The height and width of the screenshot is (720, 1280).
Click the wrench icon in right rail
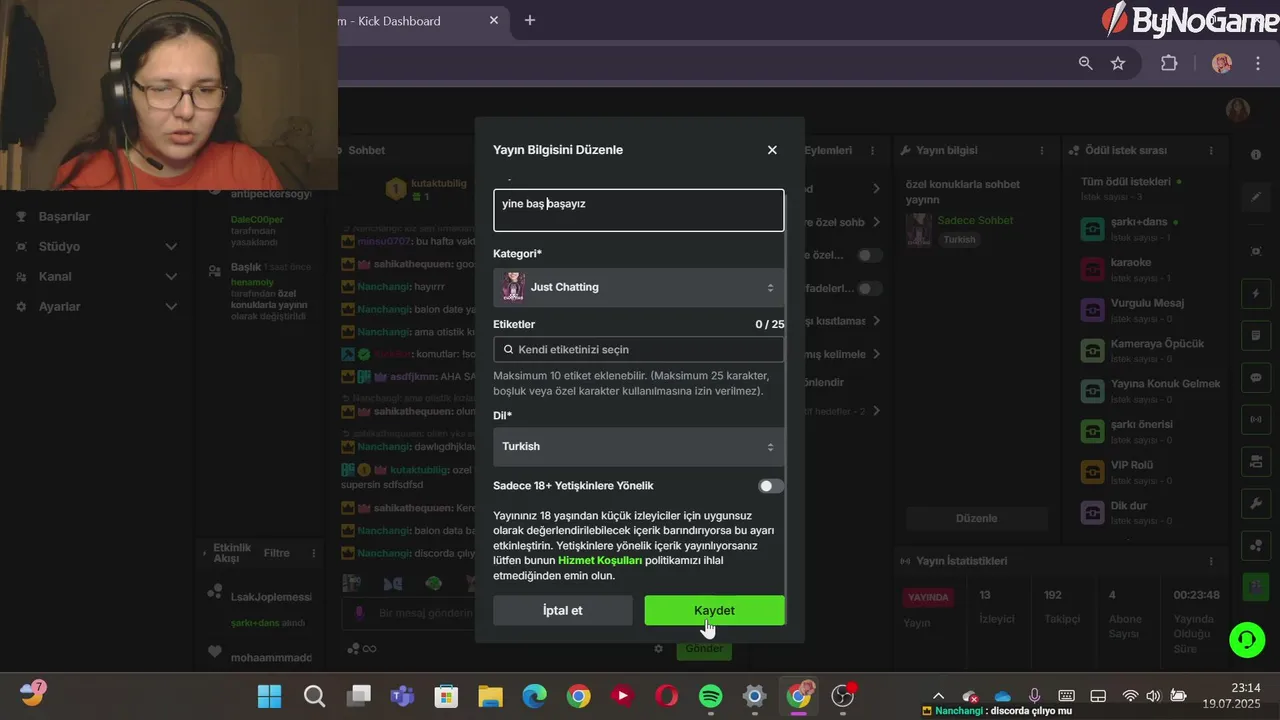point(1256,503)
